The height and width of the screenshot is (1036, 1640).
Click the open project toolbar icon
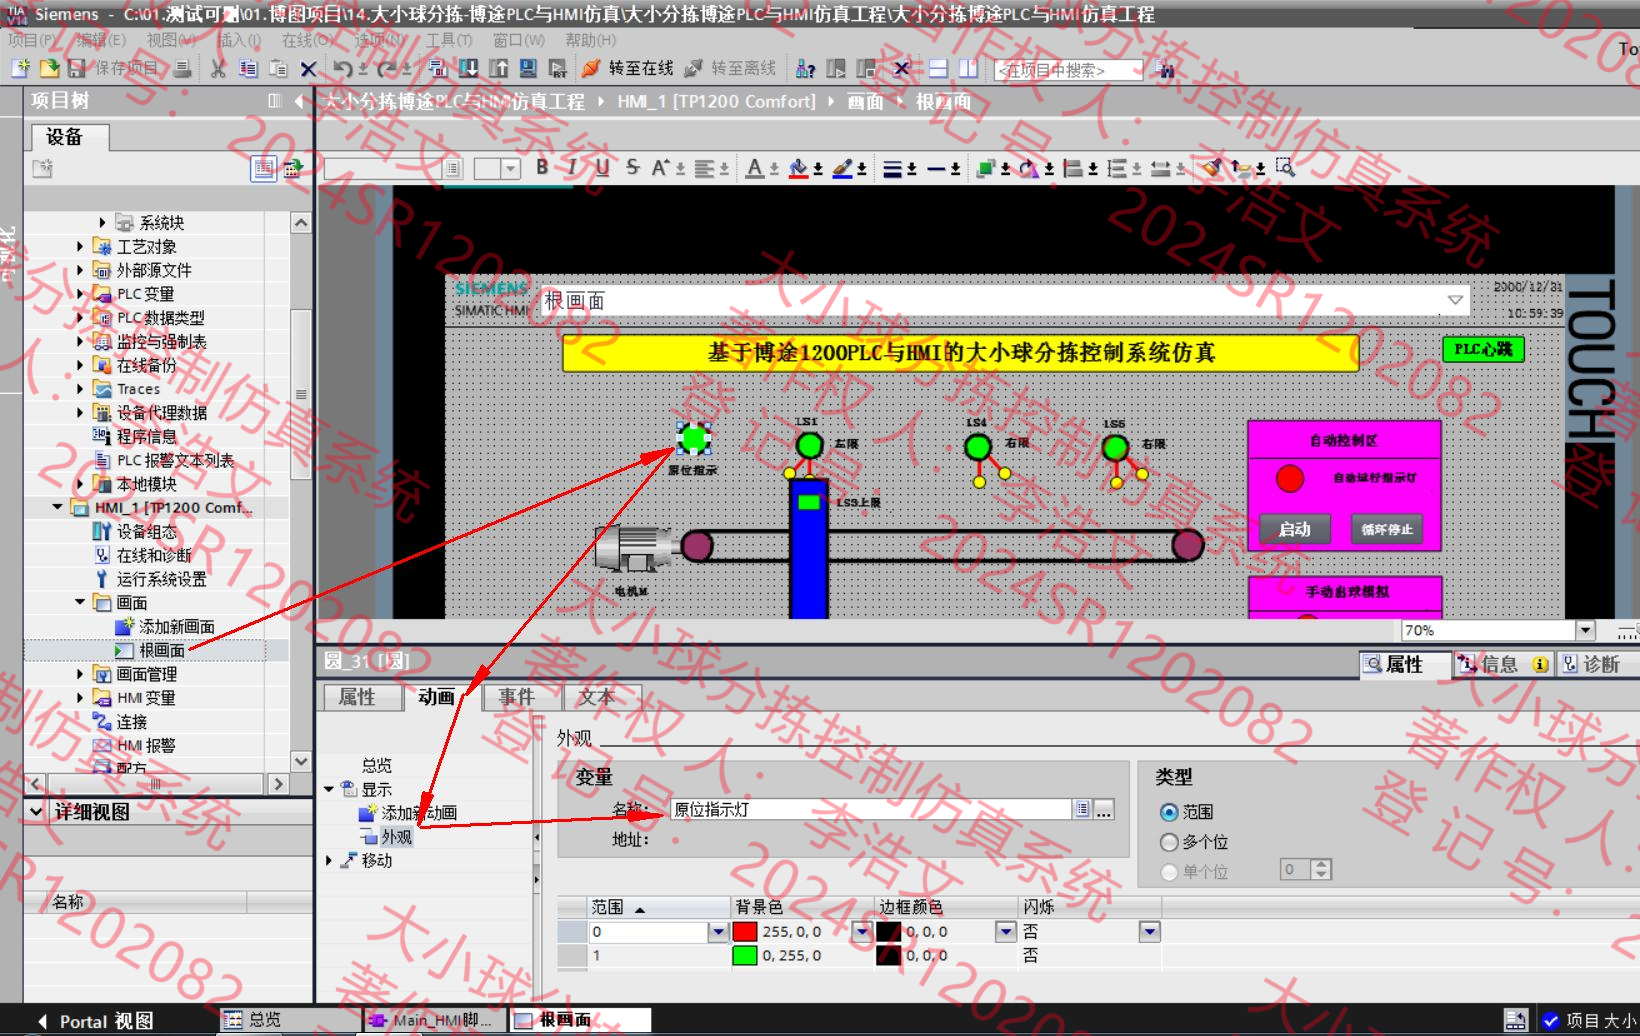(49, 68)
